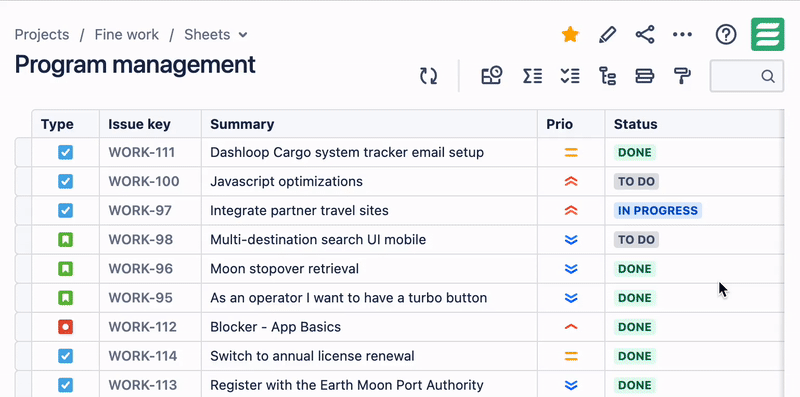Open issue WORK-96 key

[140, 268]
